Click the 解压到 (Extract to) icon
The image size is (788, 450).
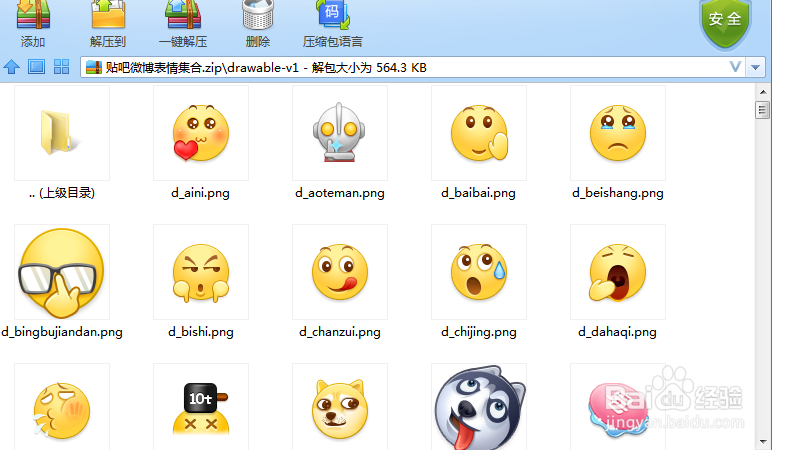pyautogui.click(x=108, y=15)
